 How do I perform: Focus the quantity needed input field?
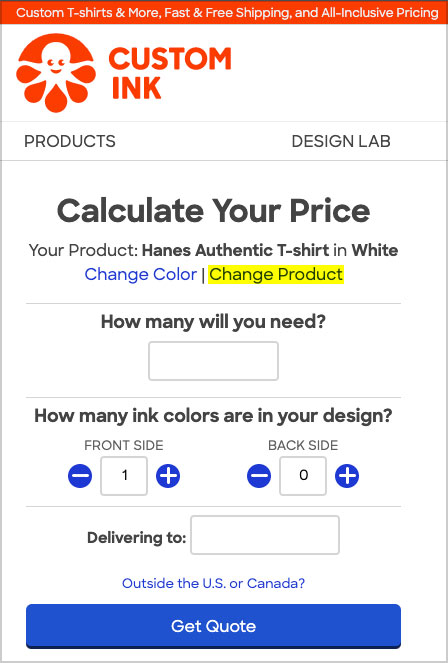[213, 361]
